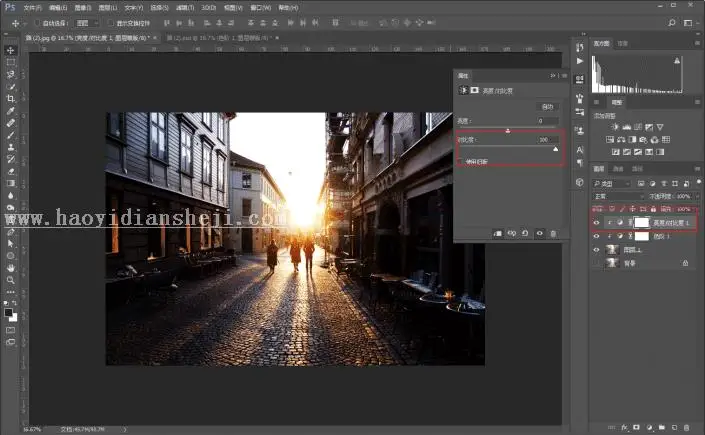Image resolution: width=705 pixels, height=435 pixels.
Task: Open Character panel 'A' icon in dock
Action: (580, 150)
